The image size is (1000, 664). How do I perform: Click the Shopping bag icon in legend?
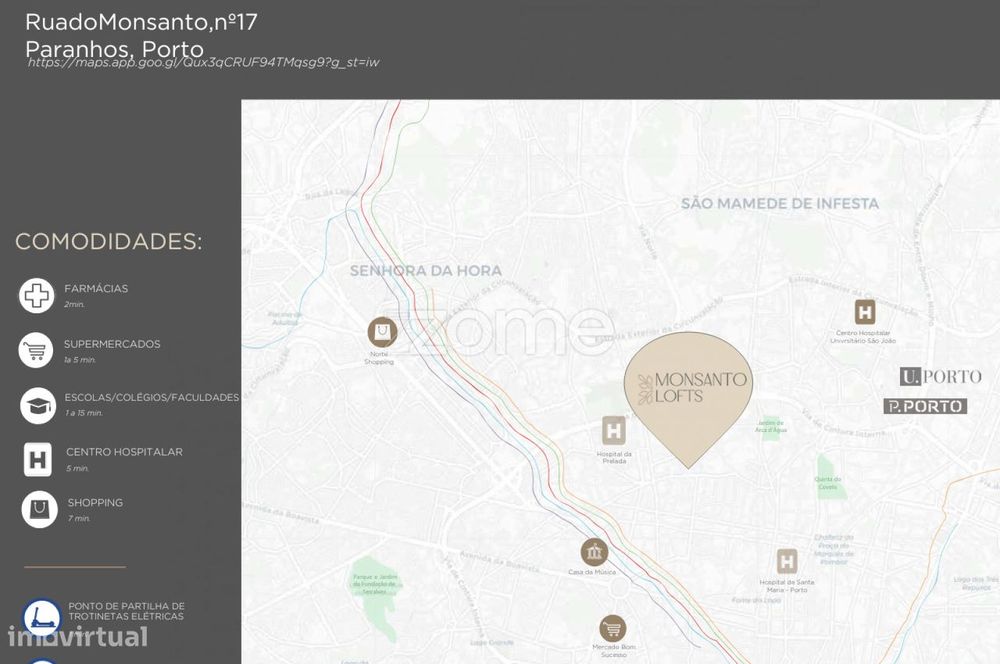click(x=40, y=509)
